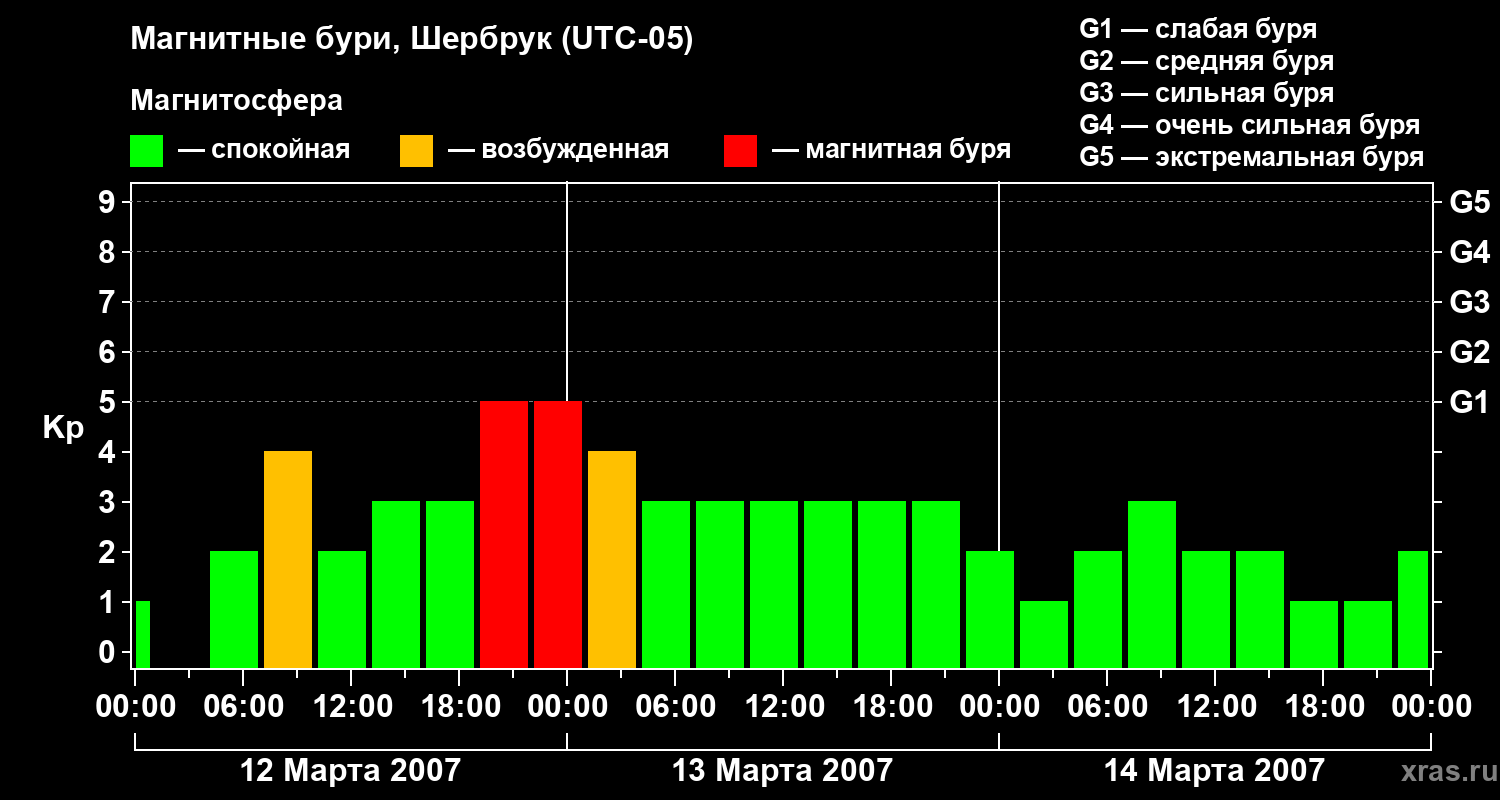Click the orange Kp 4 bar on 13 March
1500x800 pixels.
coord(612,559)
